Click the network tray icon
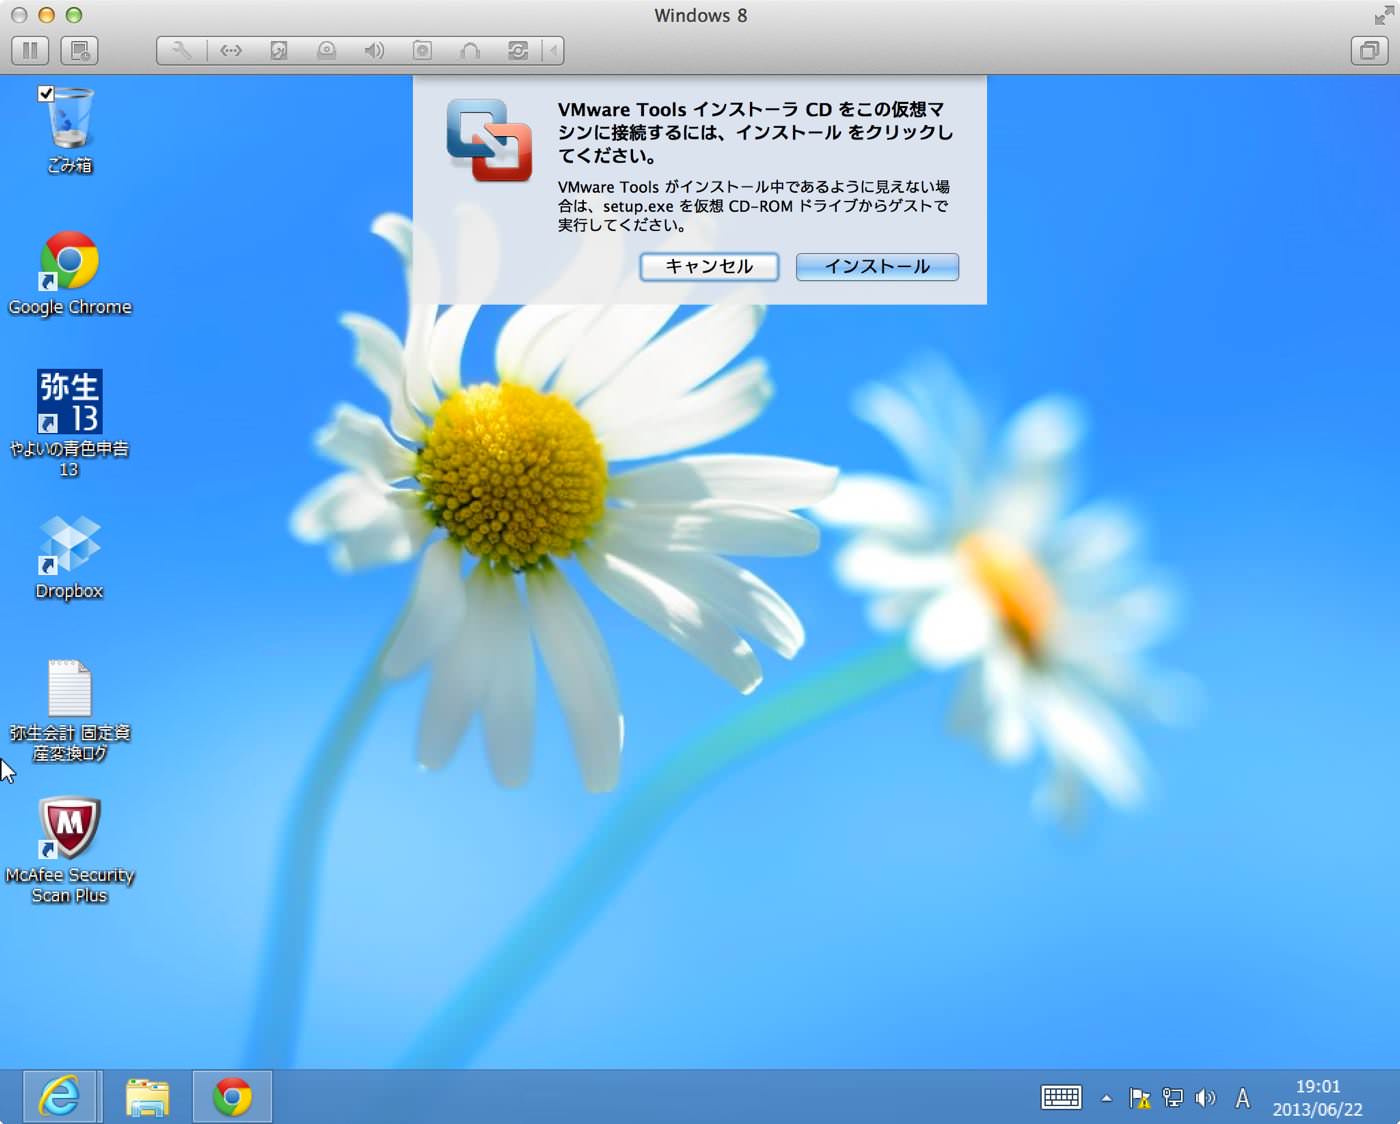Viewport: 1400px width, 1124px height. (1172, 1098)
